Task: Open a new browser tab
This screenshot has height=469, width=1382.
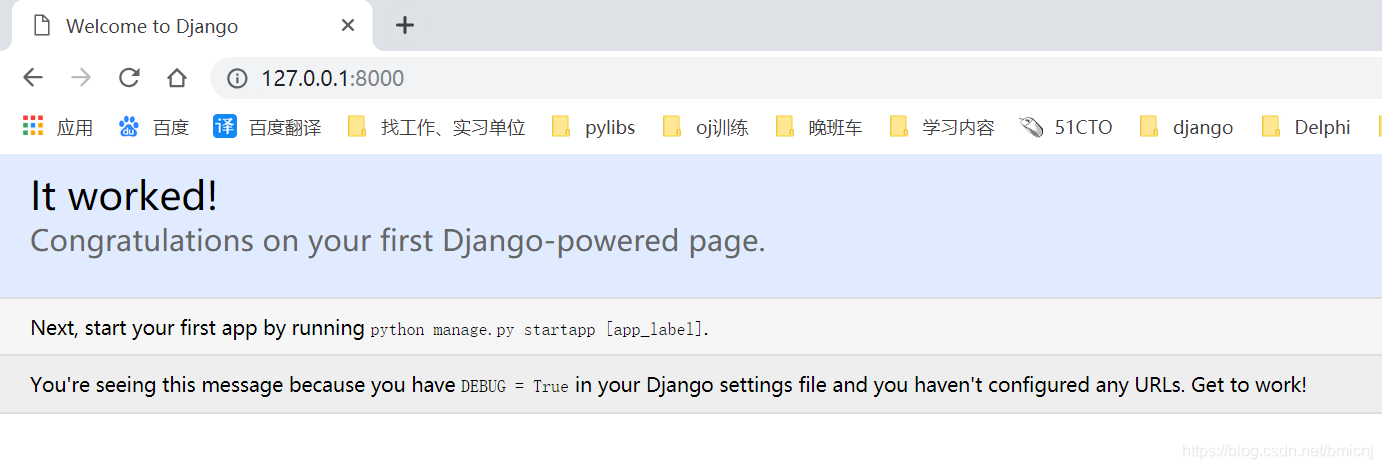Action: pos(404,25)
